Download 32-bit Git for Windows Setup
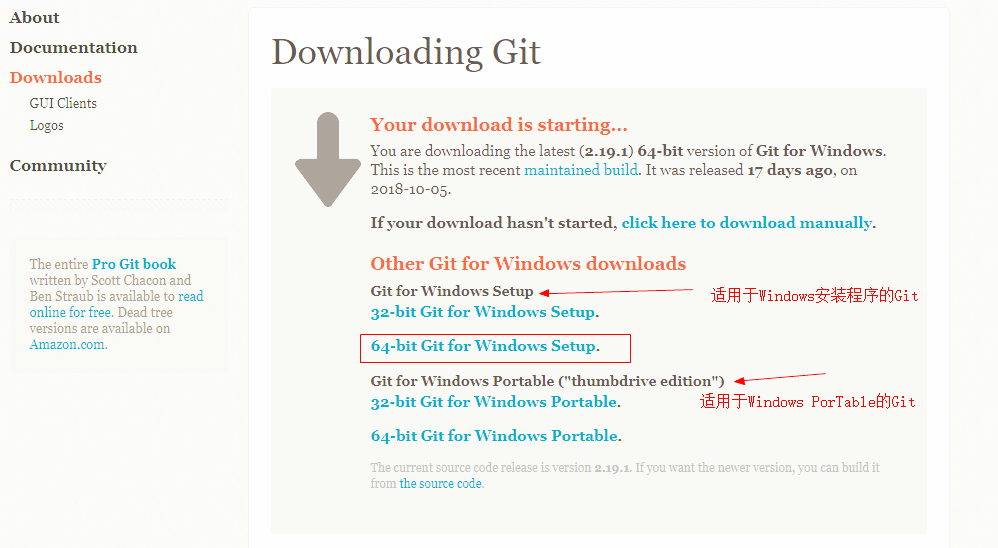 [x=483, y=312]
